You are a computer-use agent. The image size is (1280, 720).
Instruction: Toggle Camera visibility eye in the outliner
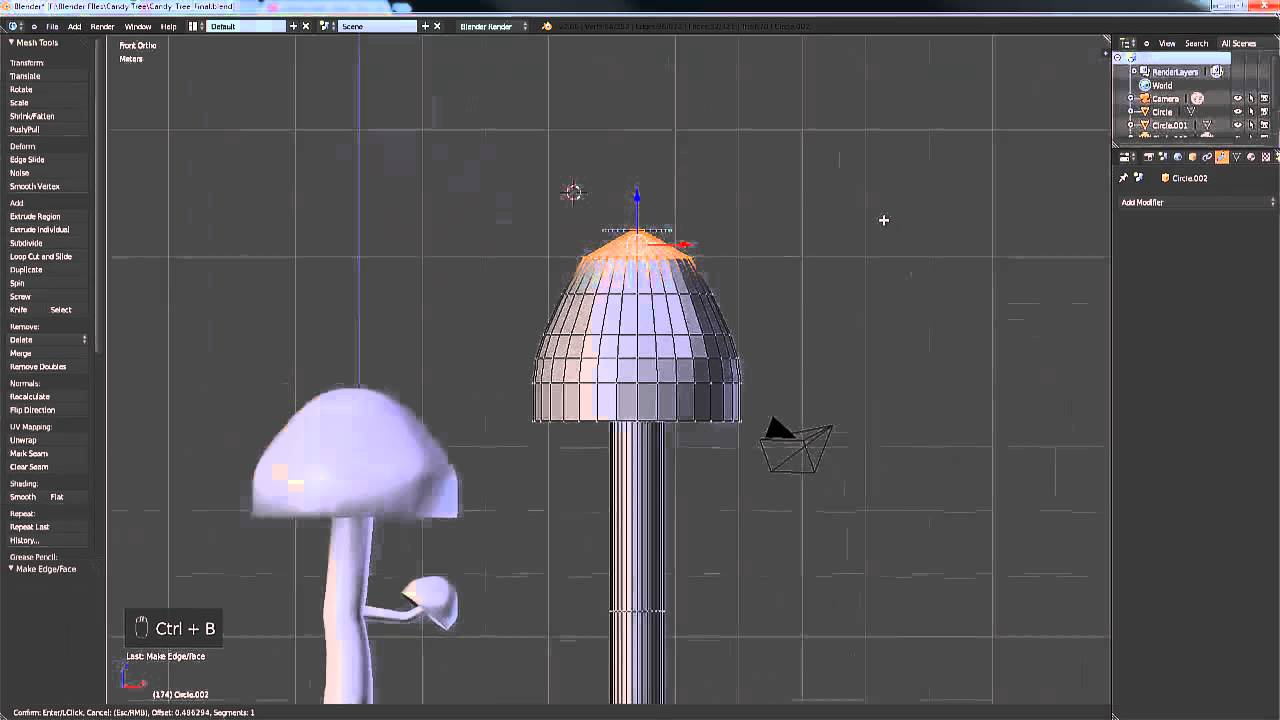pos(1237,98)
